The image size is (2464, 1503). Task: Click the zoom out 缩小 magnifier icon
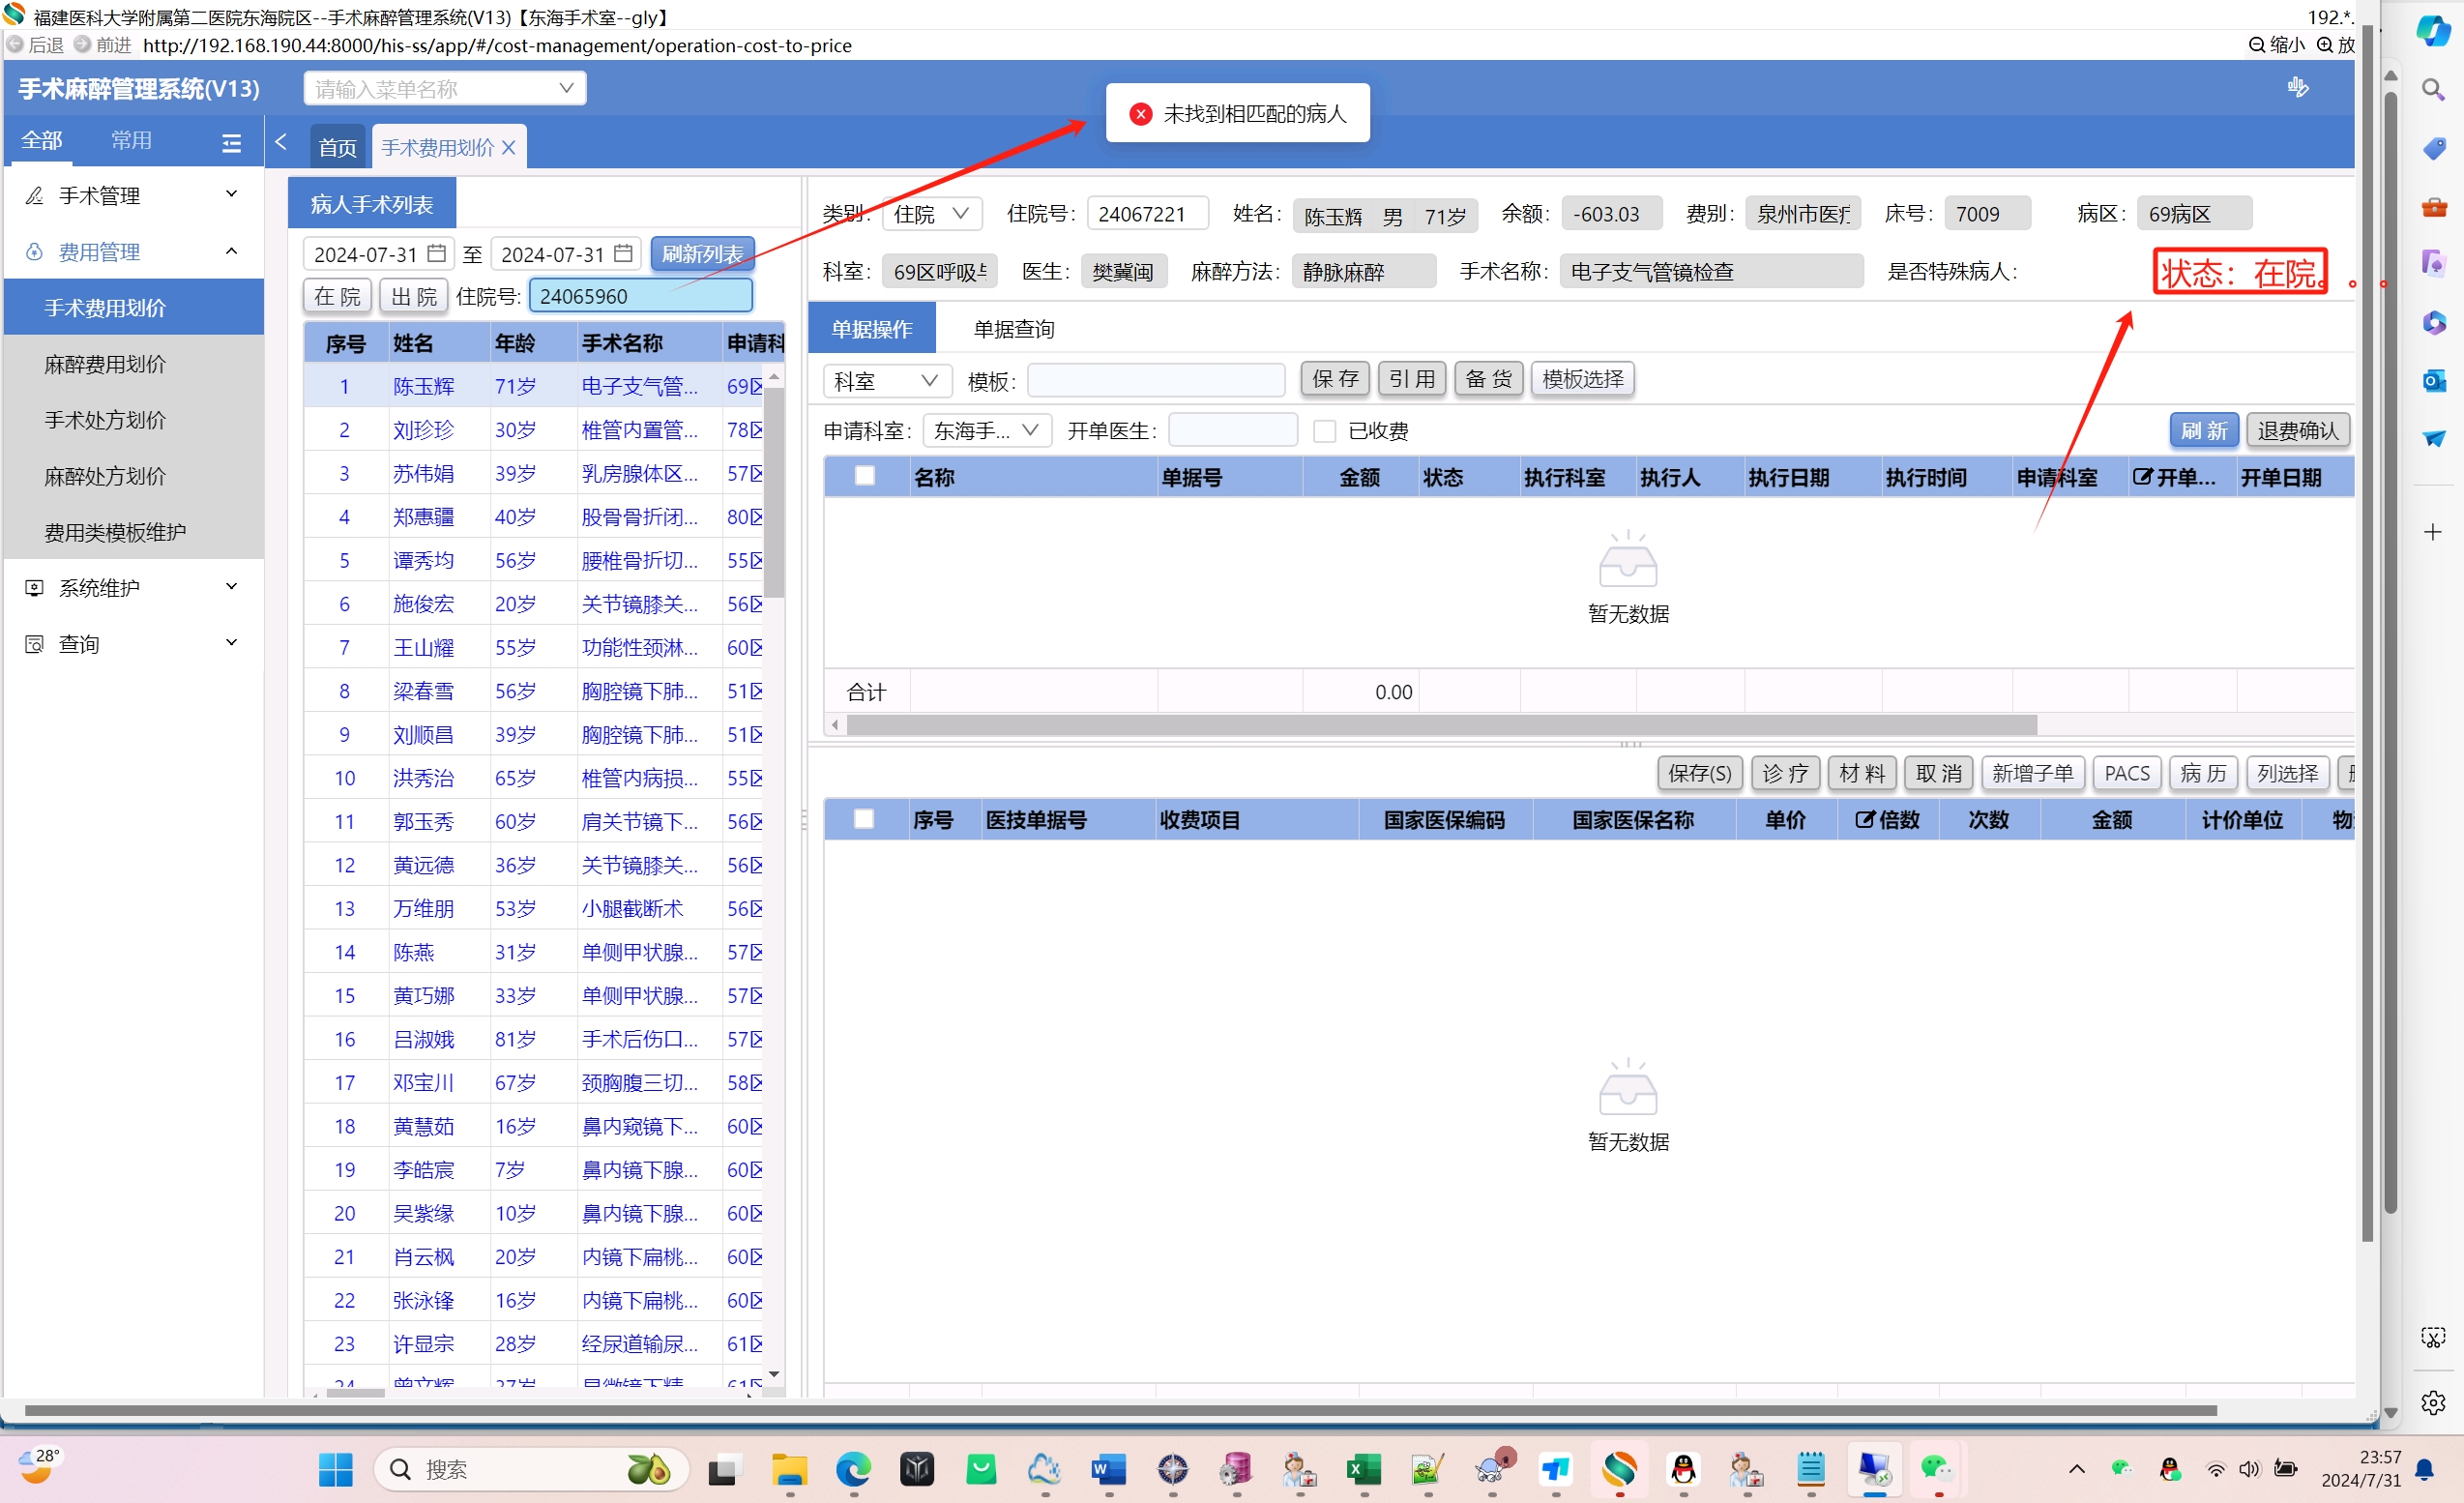(2257, 45)
